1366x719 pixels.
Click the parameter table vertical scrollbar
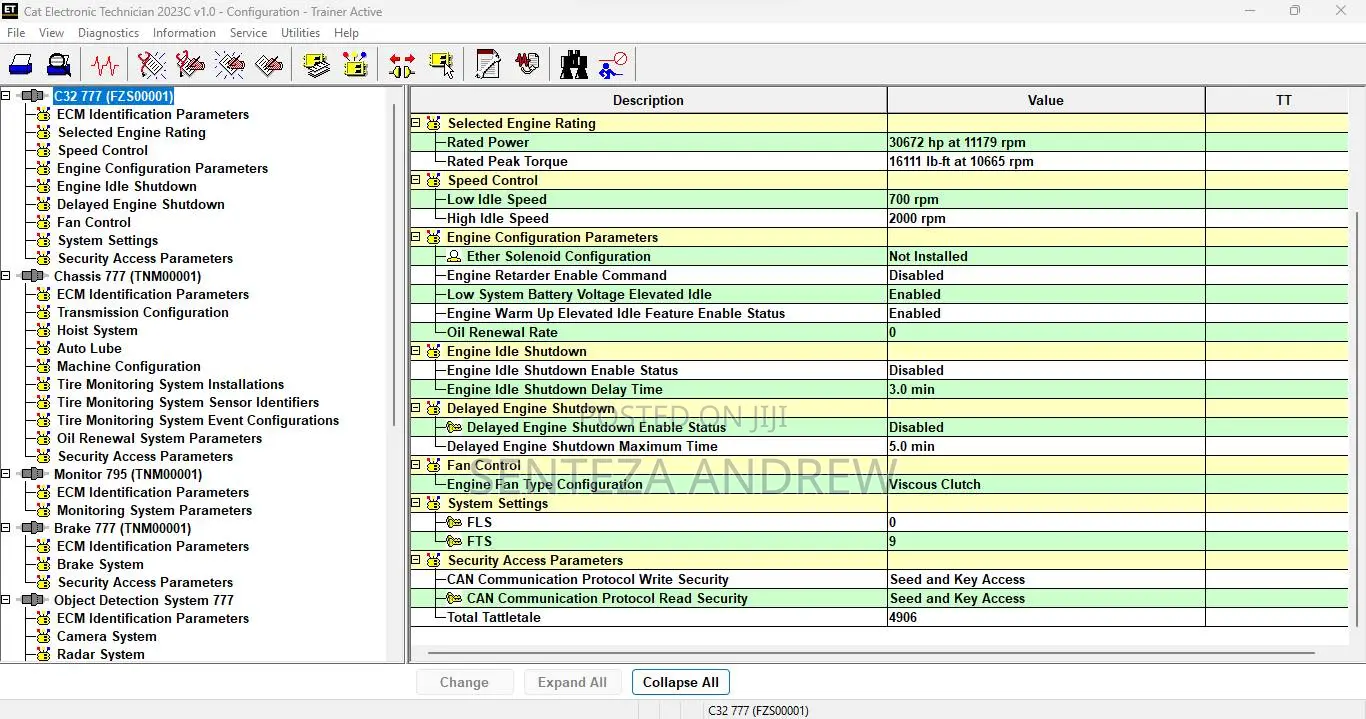tap(1356, 420)
